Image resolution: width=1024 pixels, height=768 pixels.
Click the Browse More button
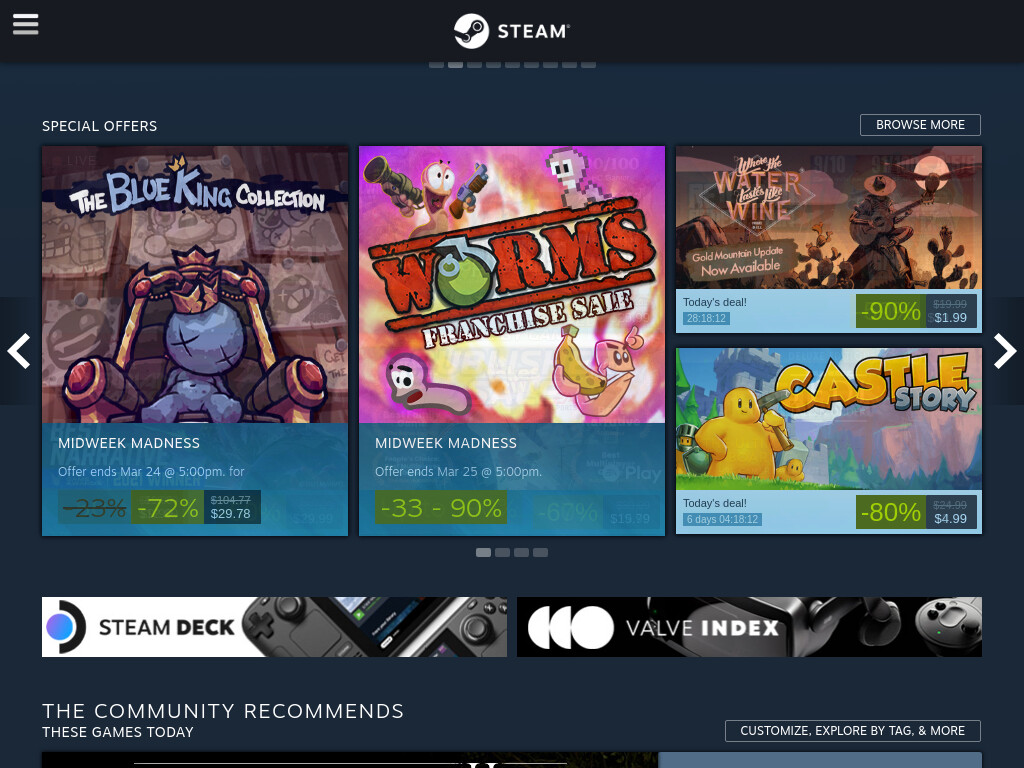coord(920,125)
